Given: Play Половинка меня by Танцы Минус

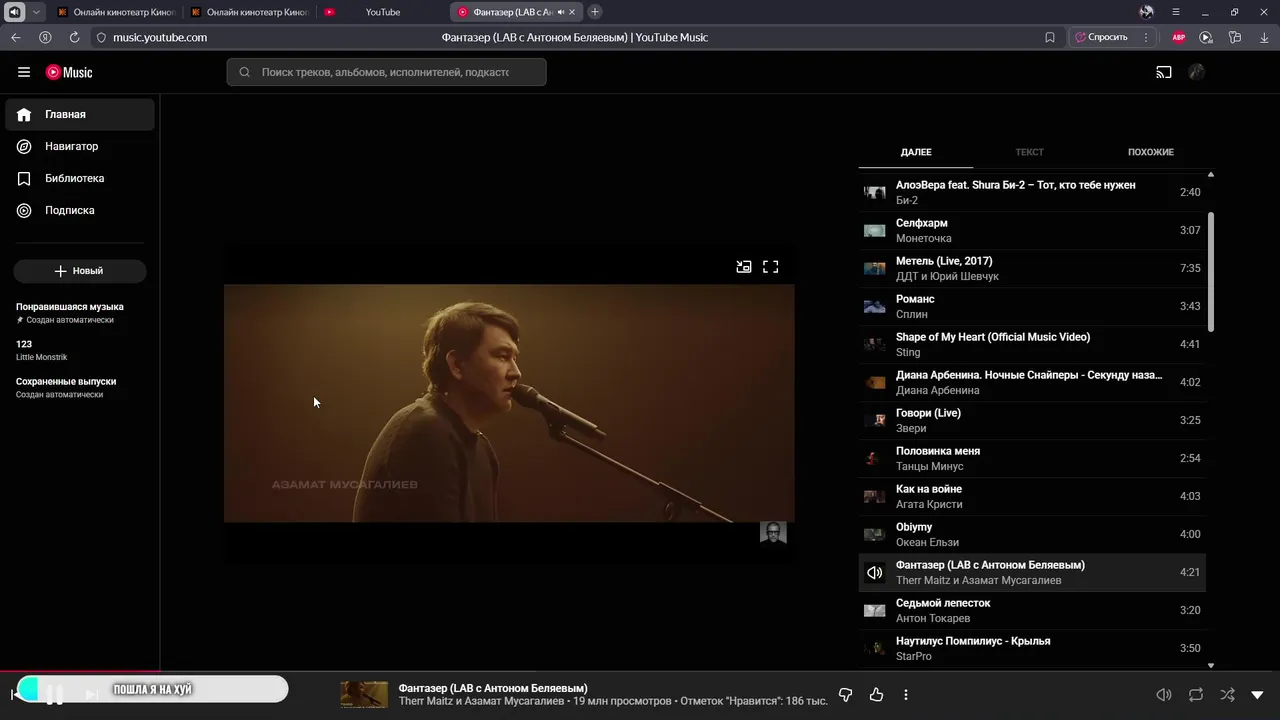Looking at the screenshot, I should point(1032,458).
